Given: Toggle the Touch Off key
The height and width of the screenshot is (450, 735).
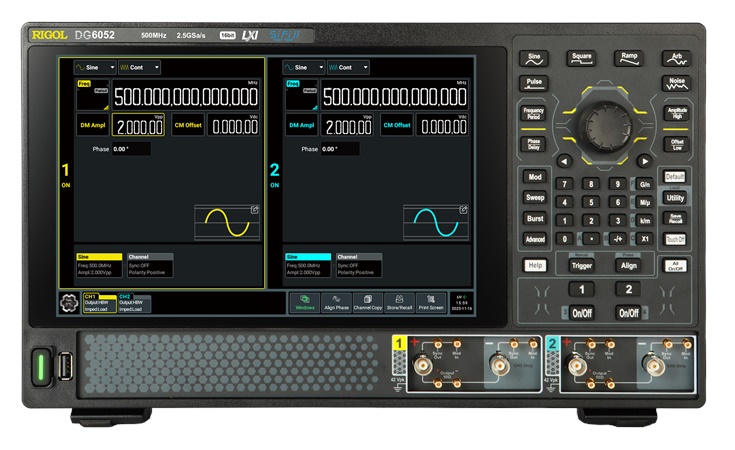Looking at the screenshot, I should pos(675,240).
